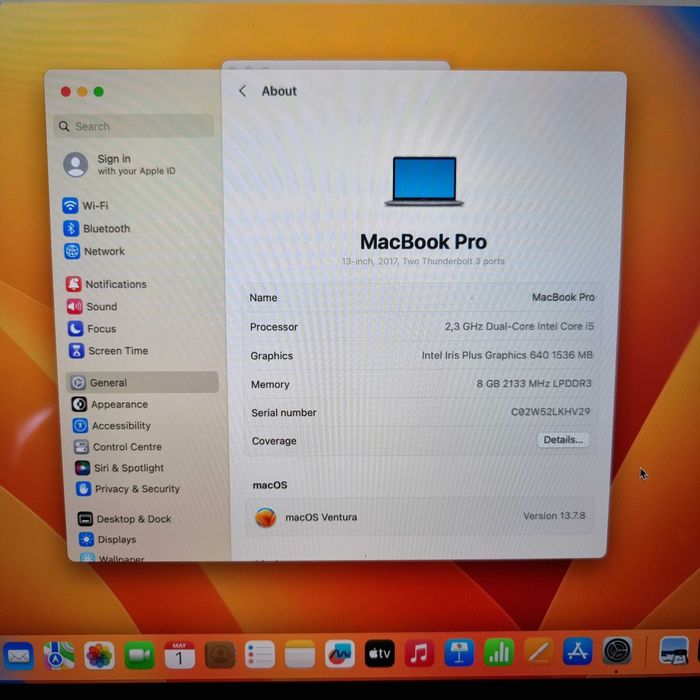This screenshot has height=700, width=700.
Task: Click the processor value 2,3 GHz Dual-Core Intel Core i5
Action: [x=519, y=326]
